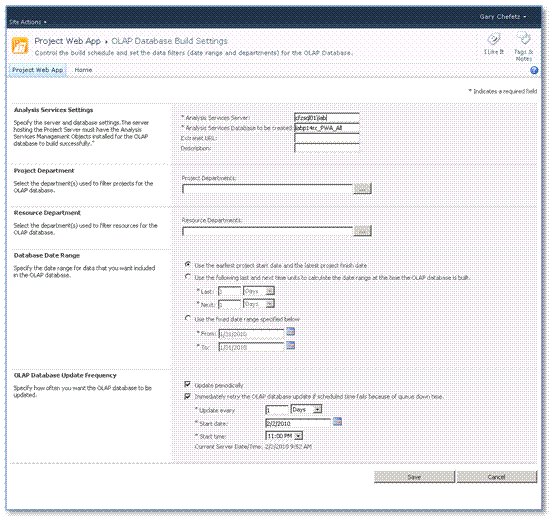Select earliest project start date radio option
This screenshot has width=553, height=521.
188,264
